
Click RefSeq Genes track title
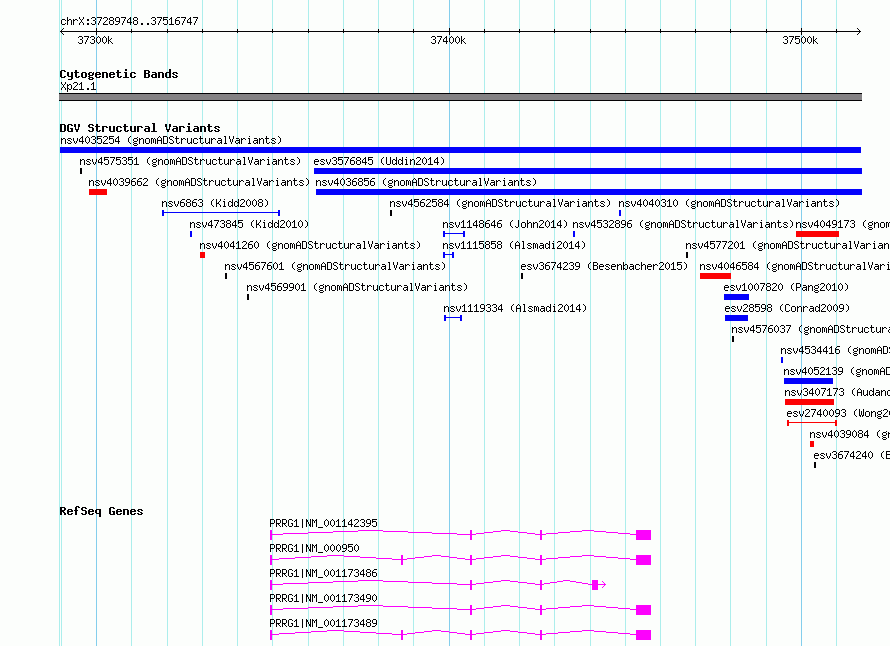point(101,511)
